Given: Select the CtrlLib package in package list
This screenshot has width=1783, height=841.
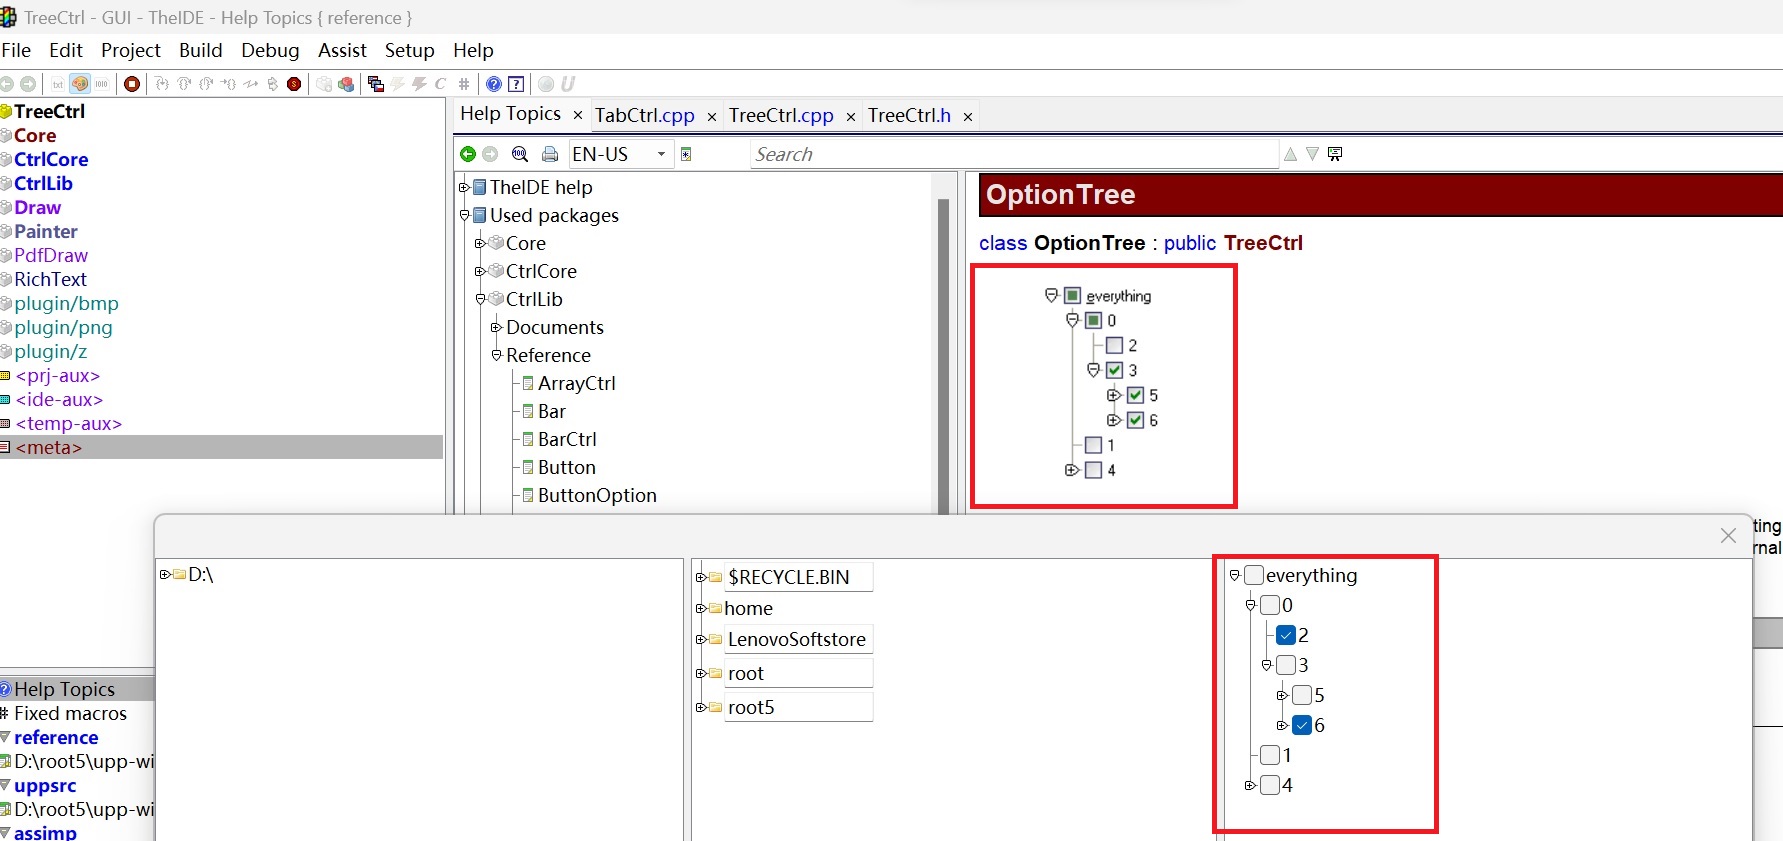Looking at the screenshot, I should point(43,183).
